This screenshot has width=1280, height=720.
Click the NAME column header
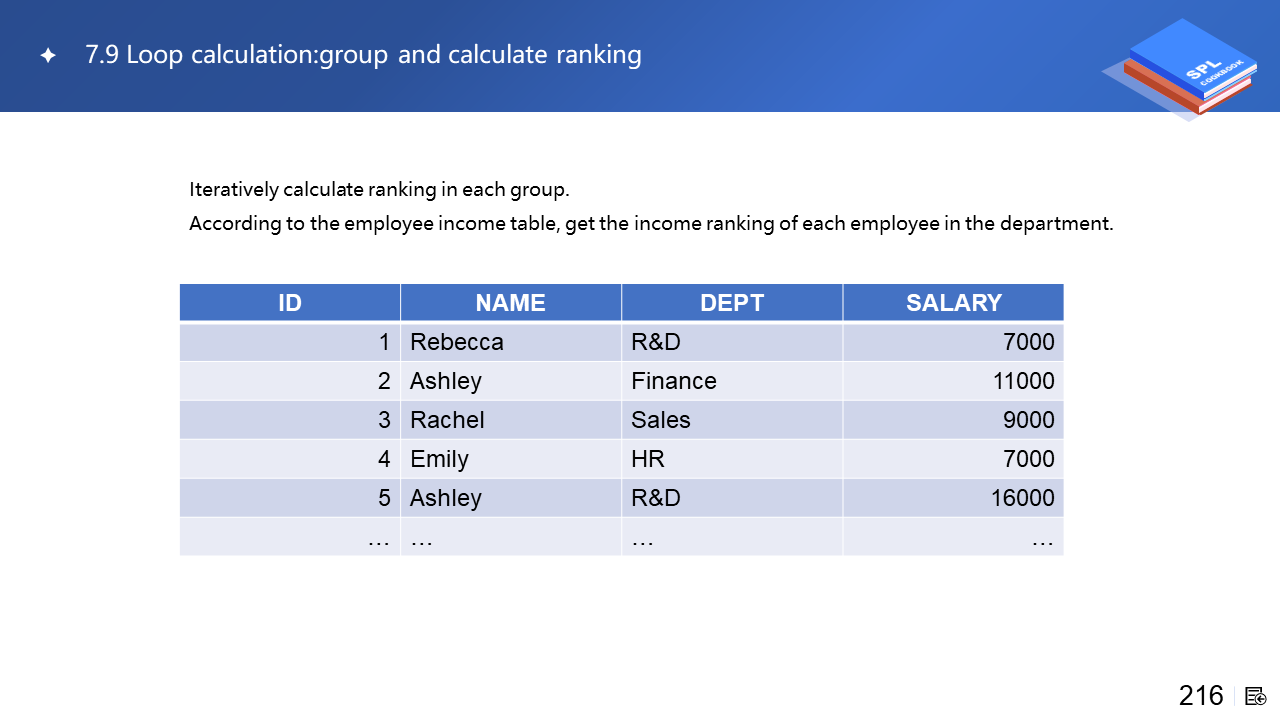click(x=510, y=303)
